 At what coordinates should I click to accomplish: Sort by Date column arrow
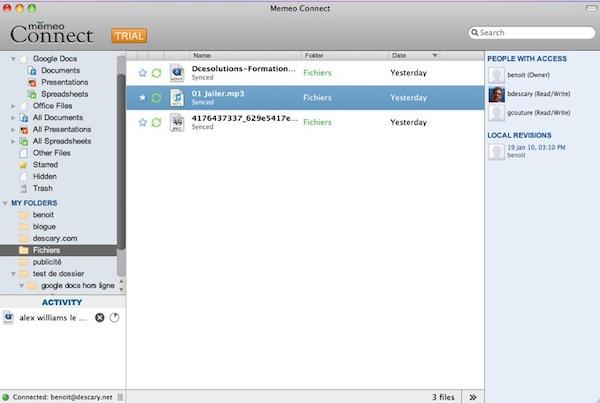pyautogui.click(x=435, y=55)
